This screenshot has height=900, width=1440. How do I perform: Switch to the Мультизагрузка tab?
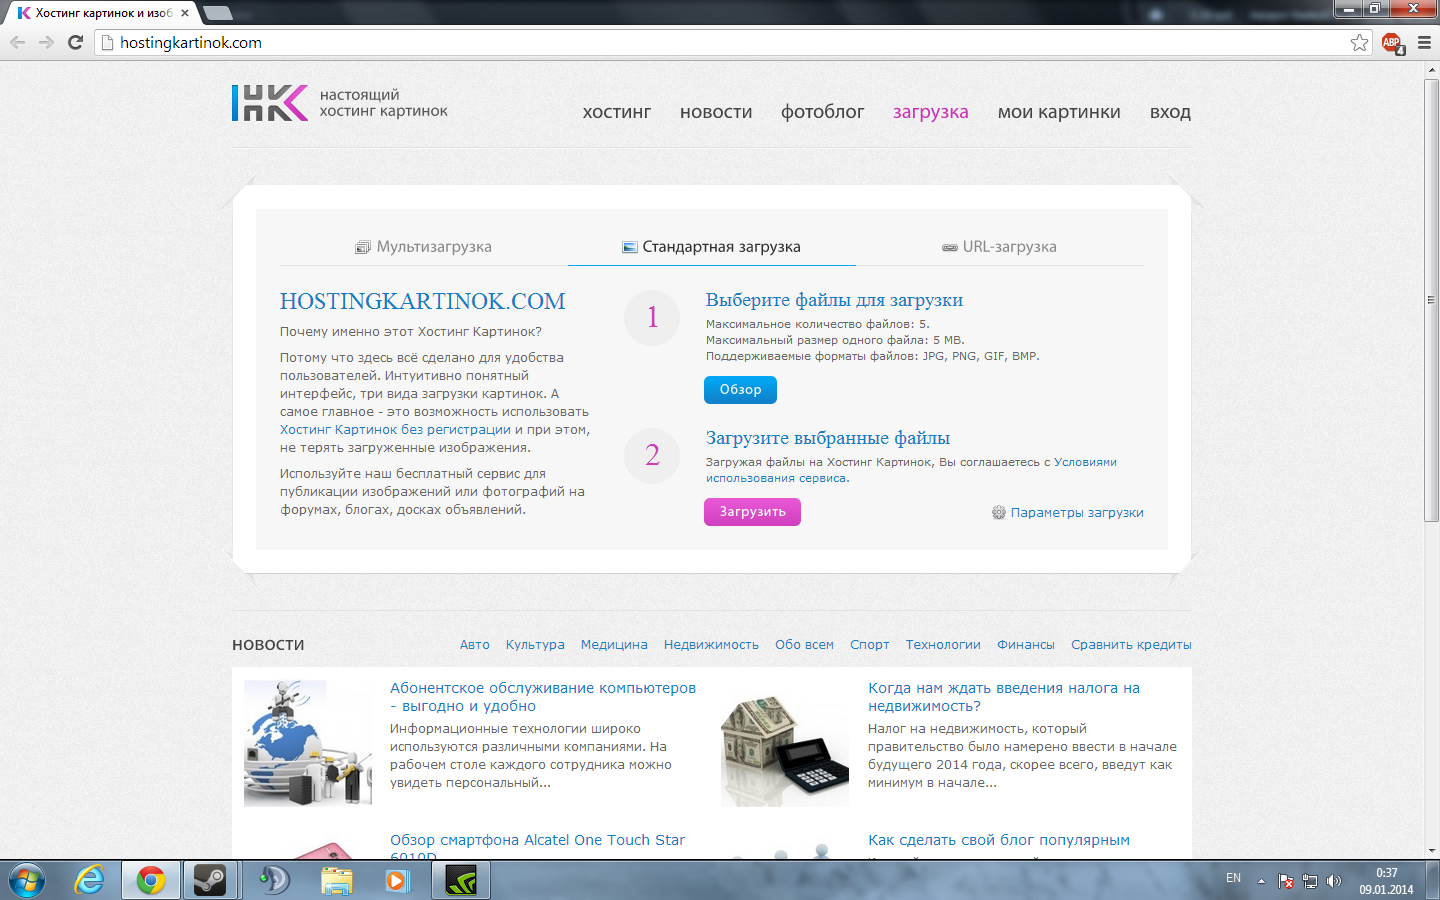[x=424, y=247]
